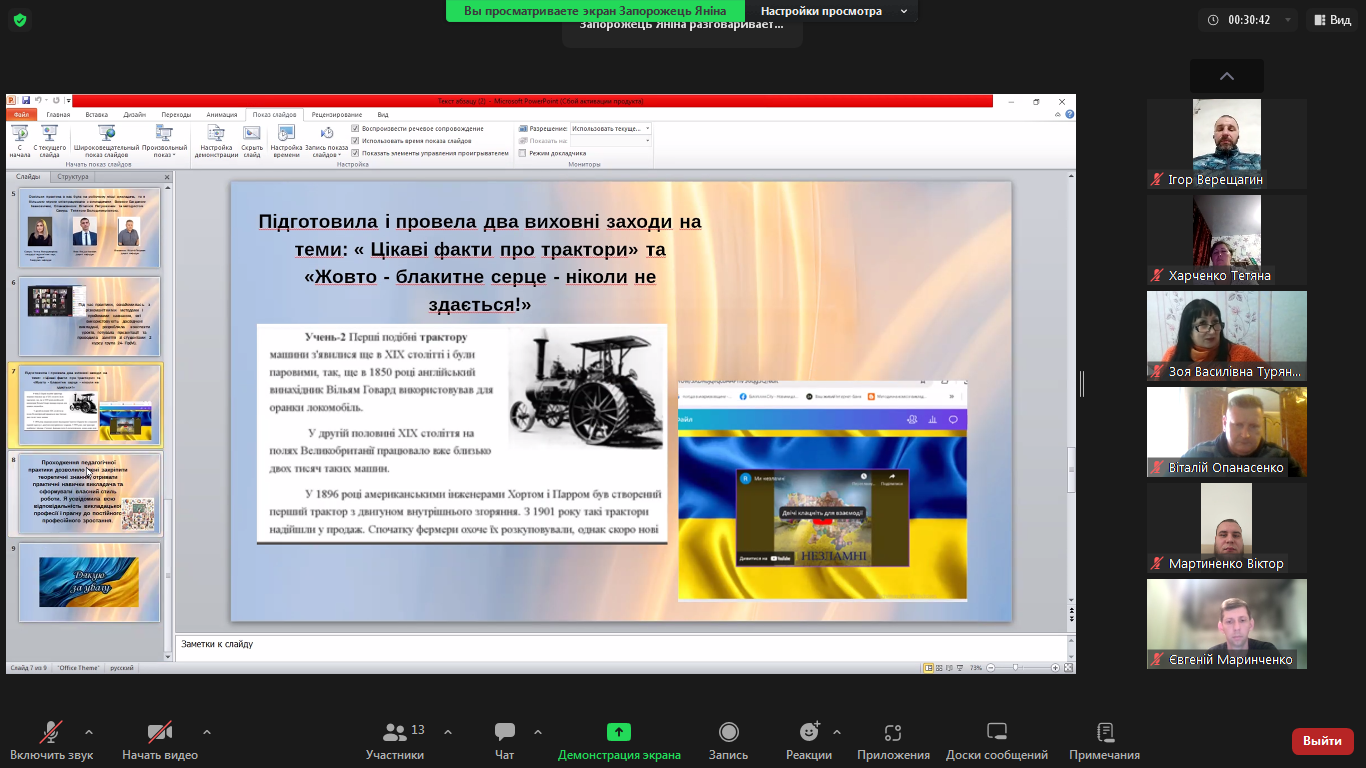
Task: Unmute microphone with Включить звук icon
Action: point(51,733)
